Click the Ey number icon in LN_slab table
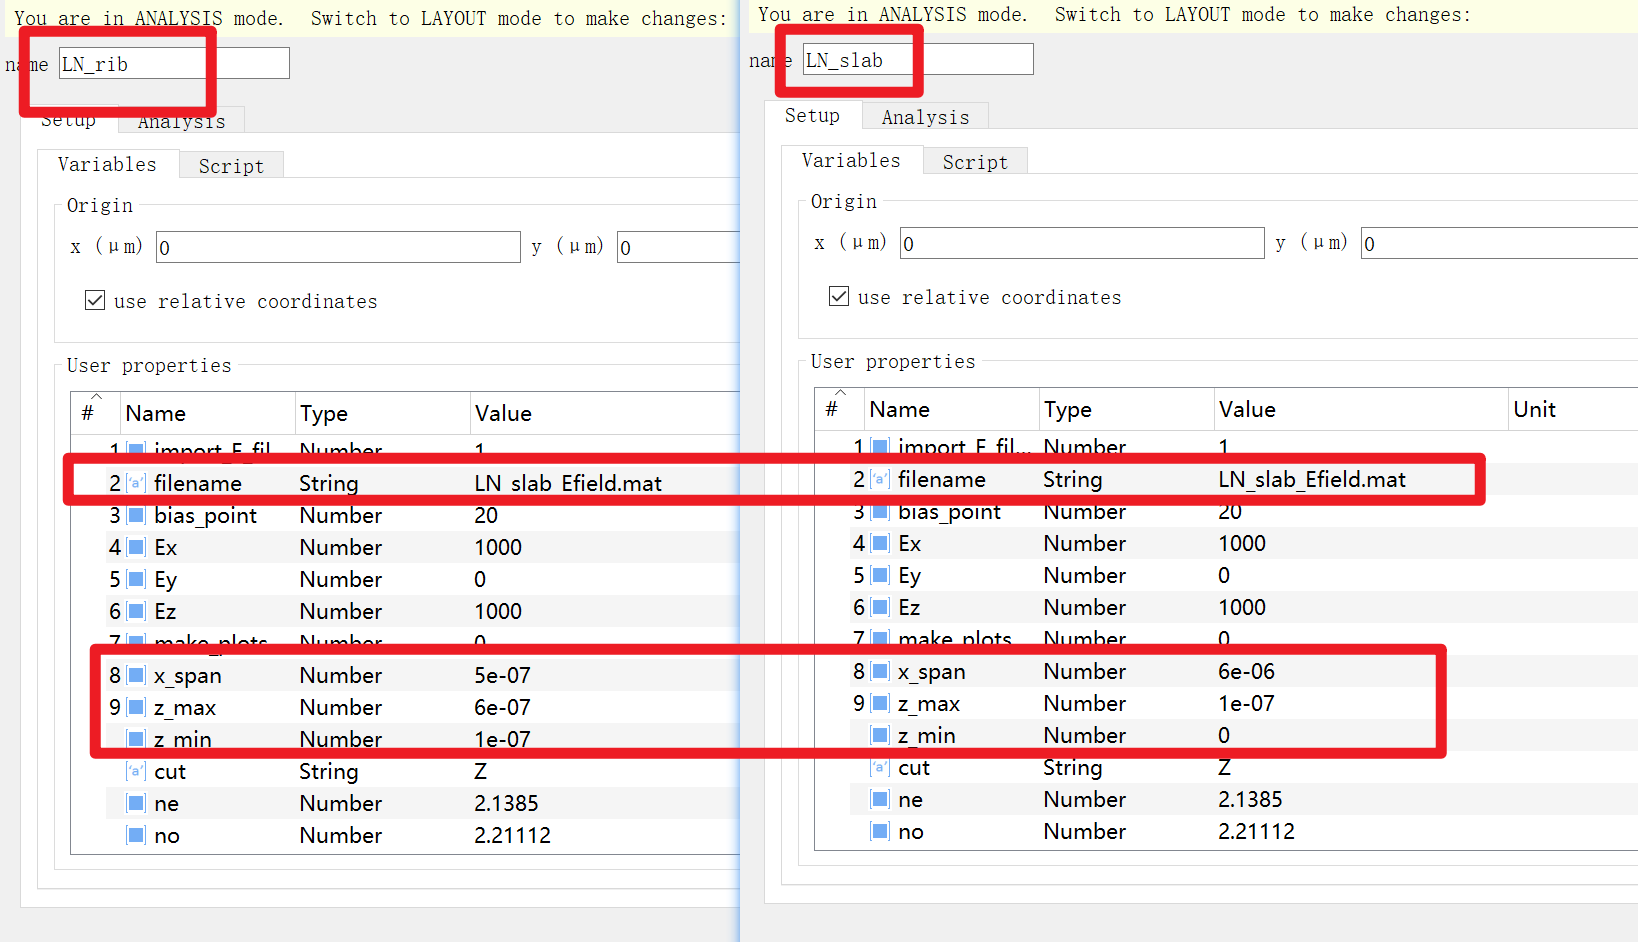Screen dimensions: 1638x942 (x=880, y=575)
